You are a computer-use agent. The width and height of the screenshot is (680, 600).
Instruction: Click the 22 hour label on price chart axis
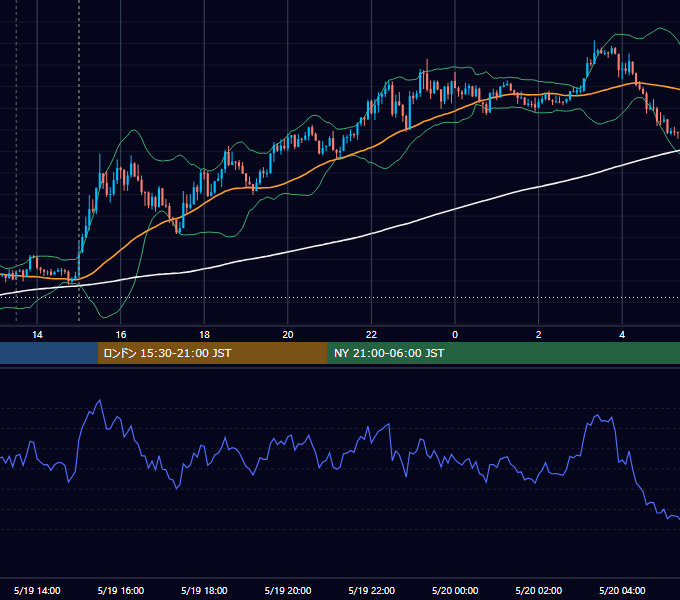click(x=371, y=335)
